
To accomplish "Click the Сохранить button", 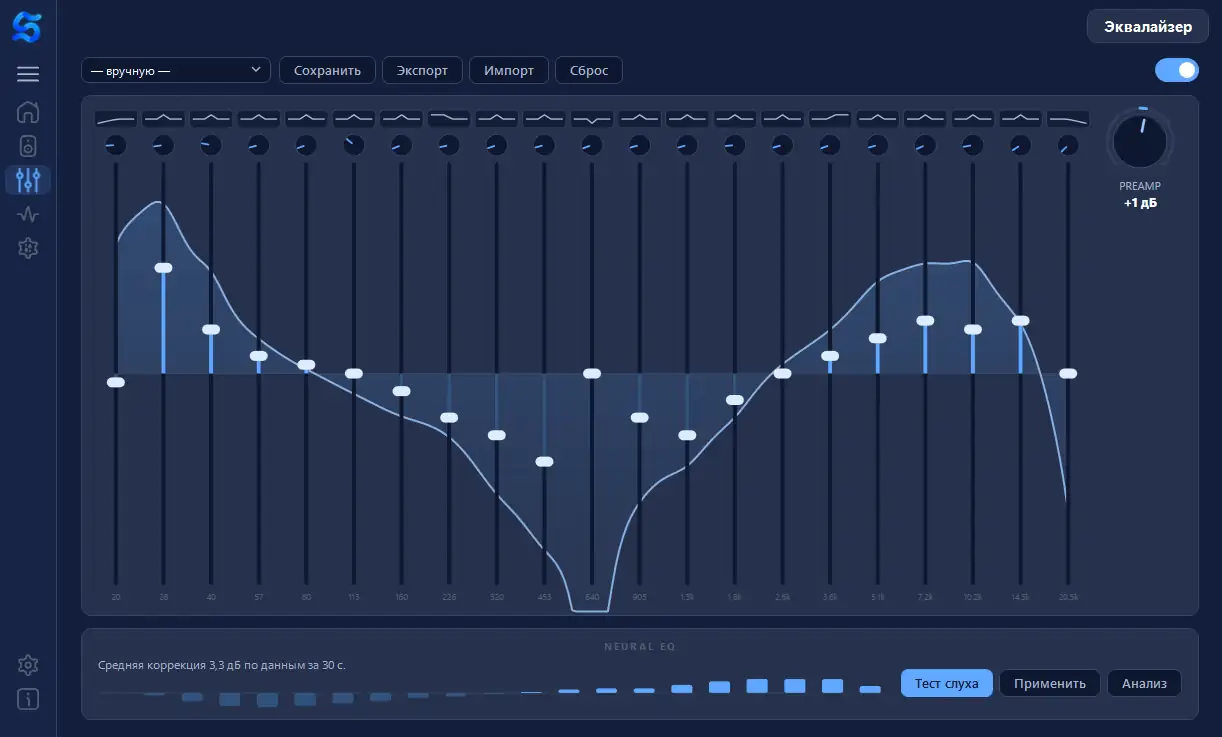I will (327, 70).
